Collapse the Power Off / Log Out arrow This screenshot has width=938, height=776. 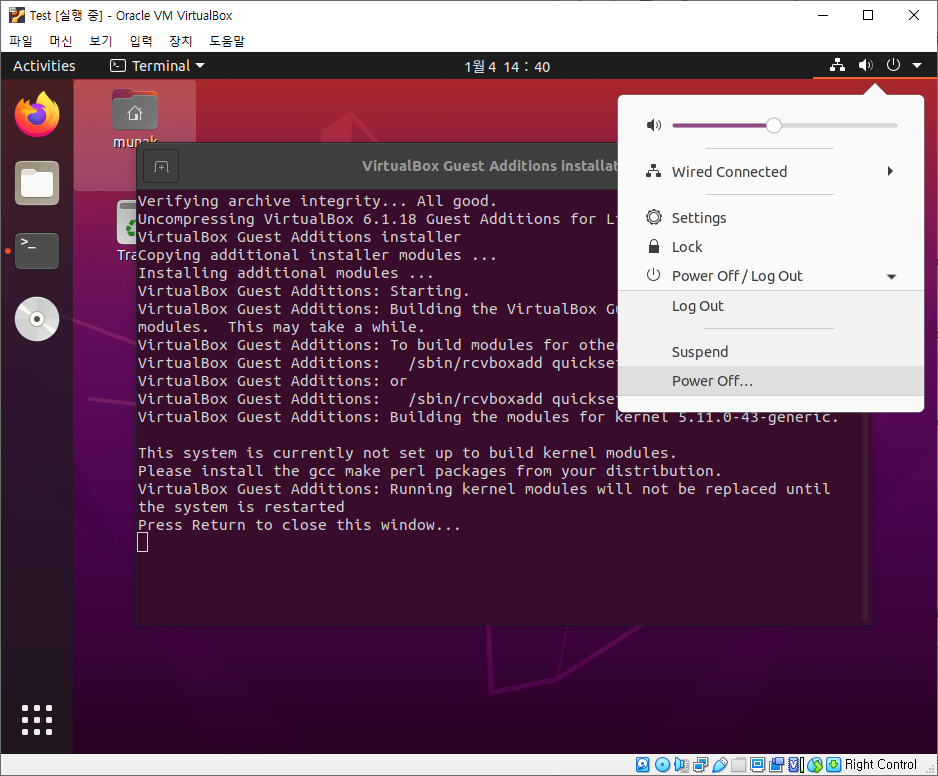pyautogui.click(x=891, y=276)
